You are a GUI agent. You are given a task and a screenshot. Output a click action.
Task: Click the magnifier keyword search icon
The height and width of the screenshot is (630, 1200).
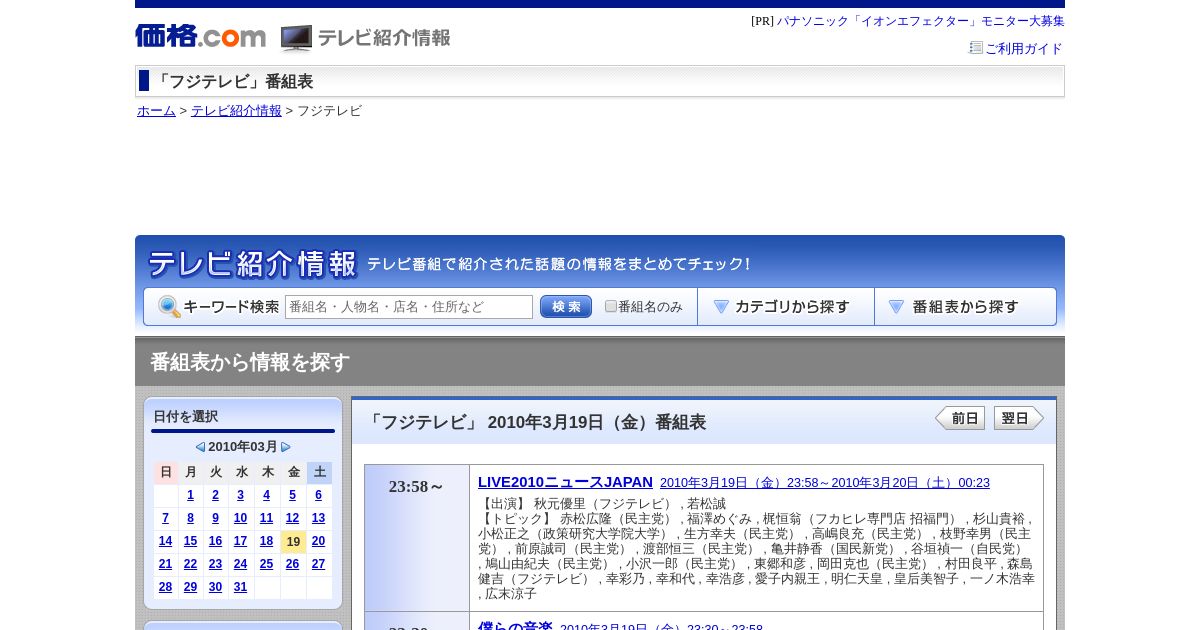click(169, 307)
